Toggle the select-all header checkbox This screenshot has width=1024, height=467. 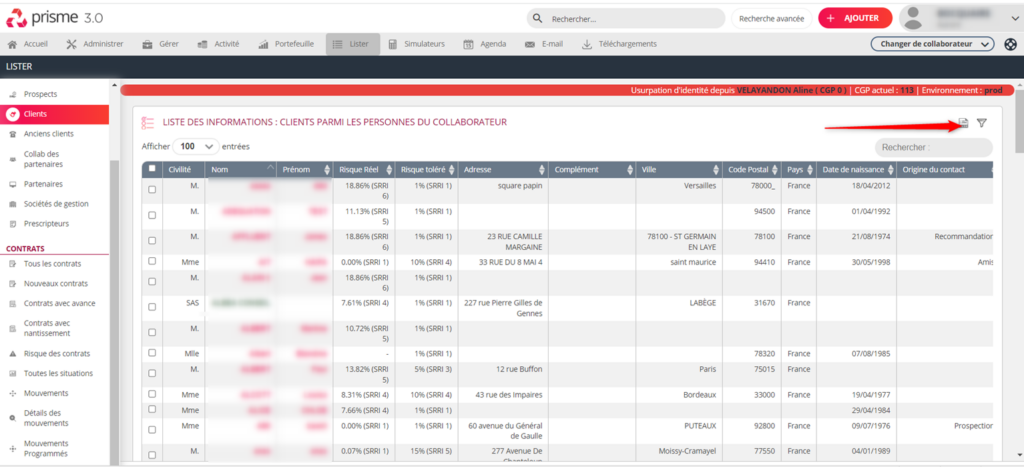(x=152, y=169)
